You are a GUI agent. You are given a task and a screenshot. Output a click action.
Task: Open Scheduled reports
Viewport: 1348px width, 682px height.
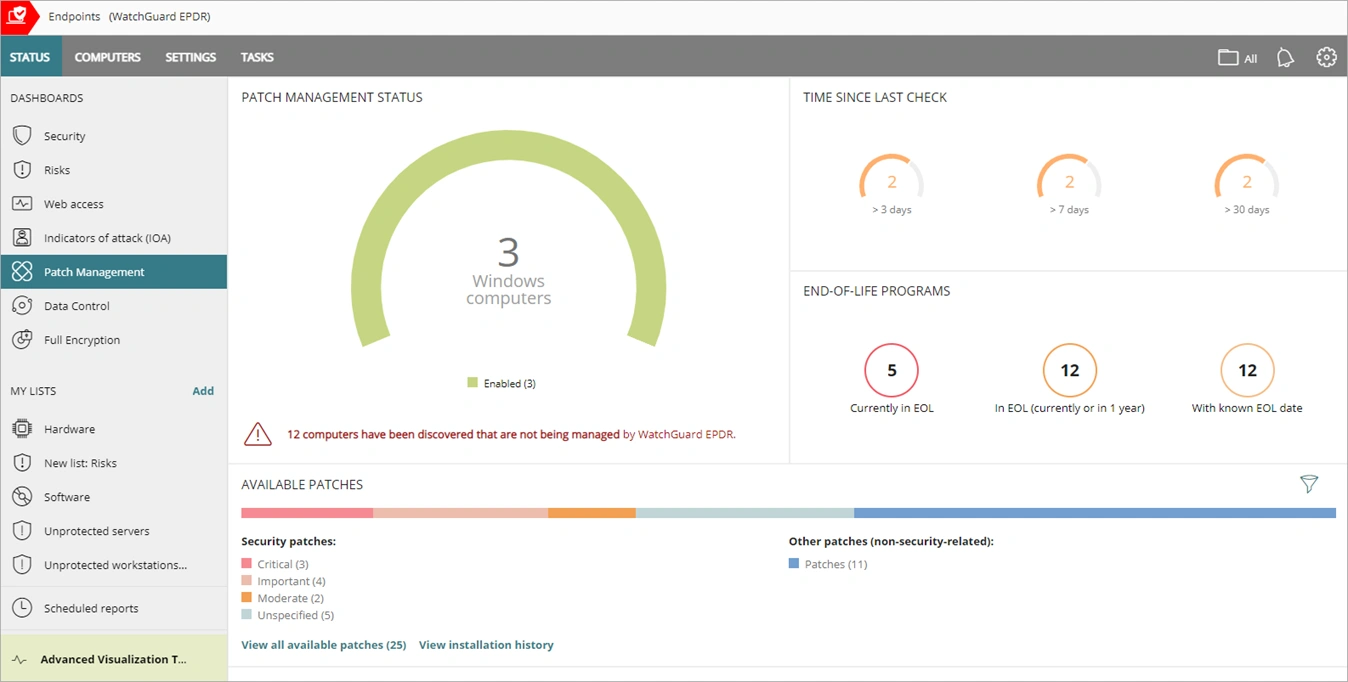pyautogui.click(x=114, y=608)
